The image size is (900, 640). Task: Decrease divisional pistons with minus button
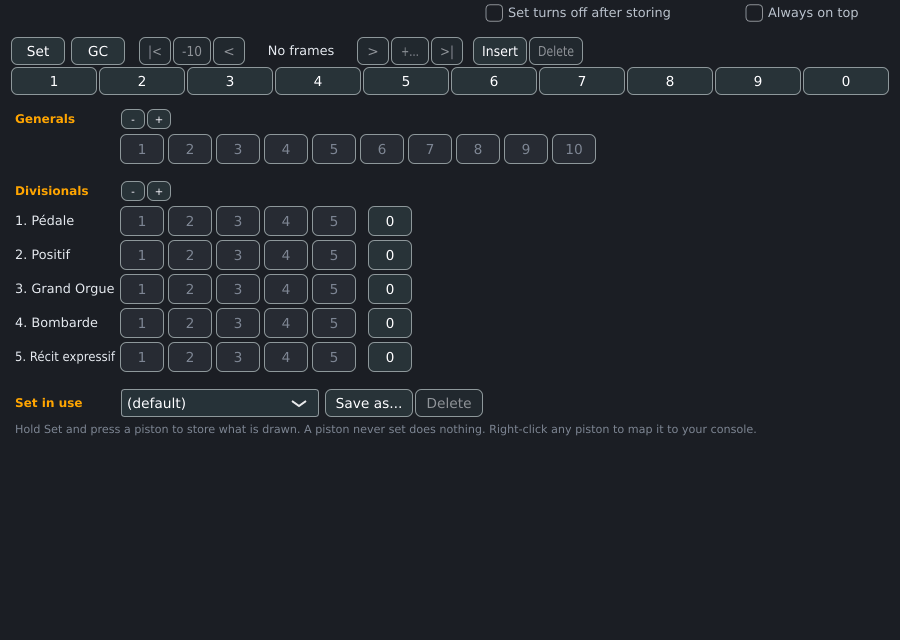pyautogui.click(x=133, y=191)
